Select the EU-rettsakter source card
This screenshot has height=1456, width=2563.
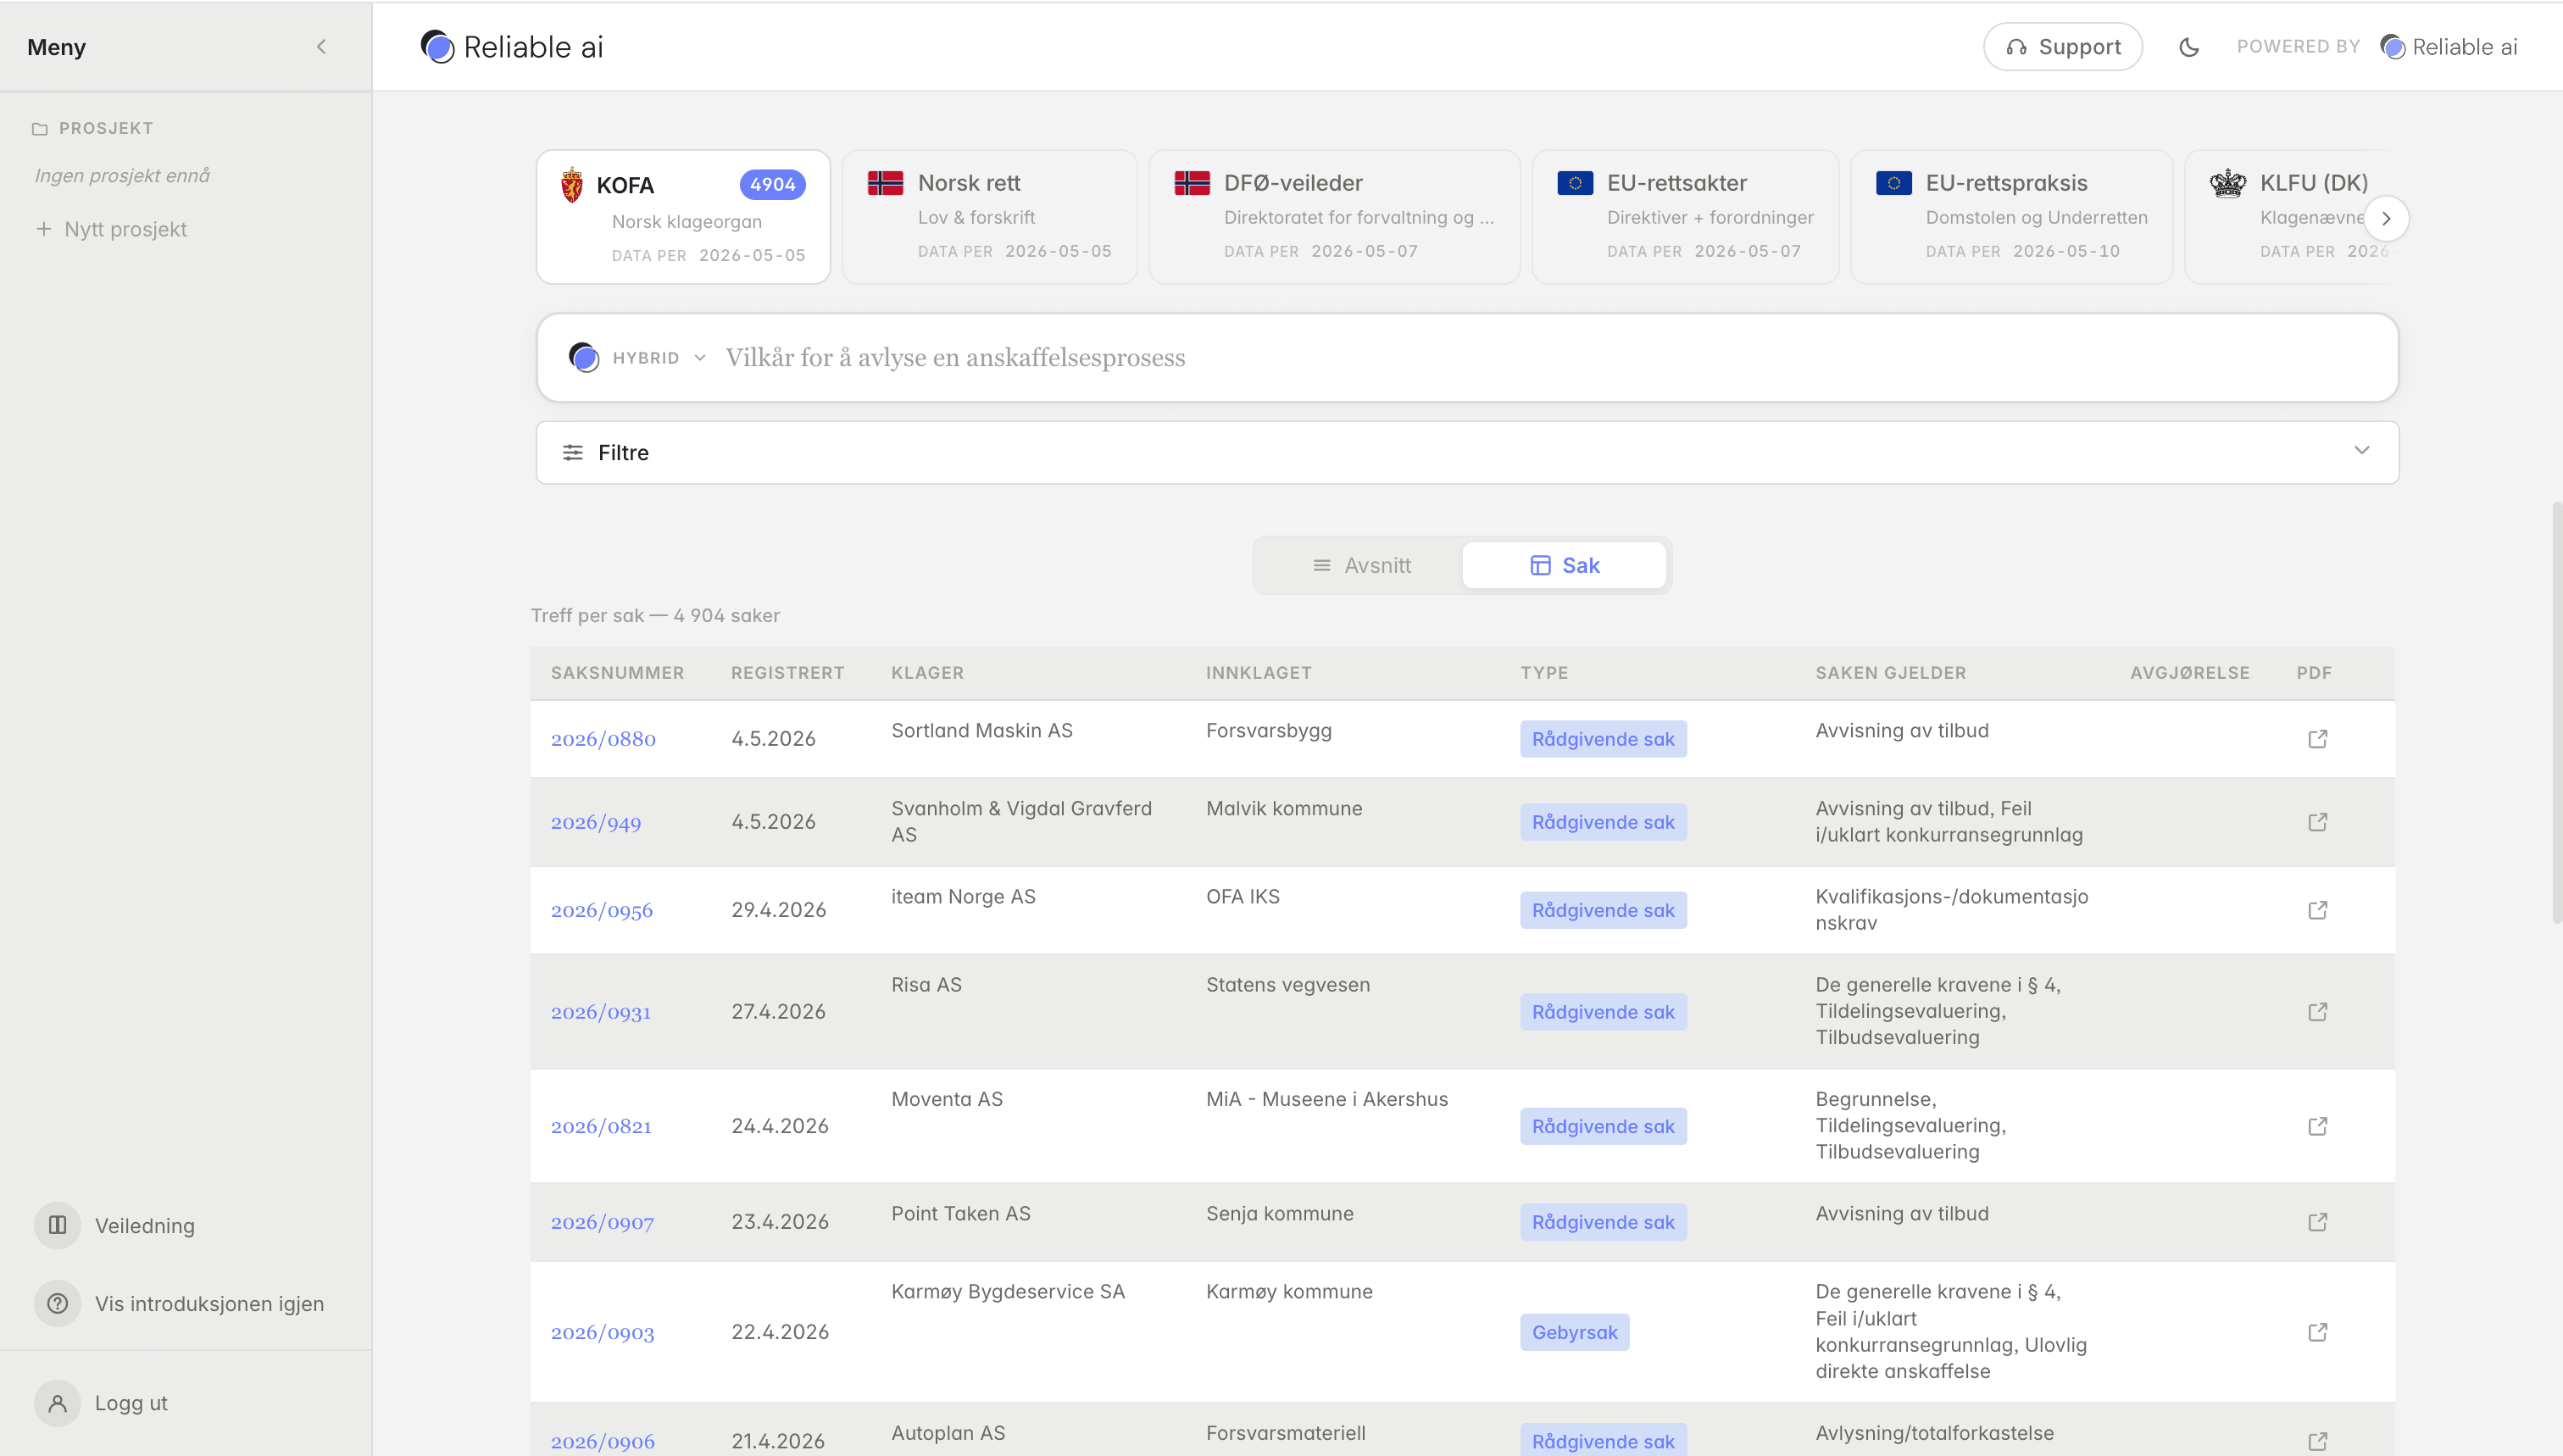point(1685,217)
